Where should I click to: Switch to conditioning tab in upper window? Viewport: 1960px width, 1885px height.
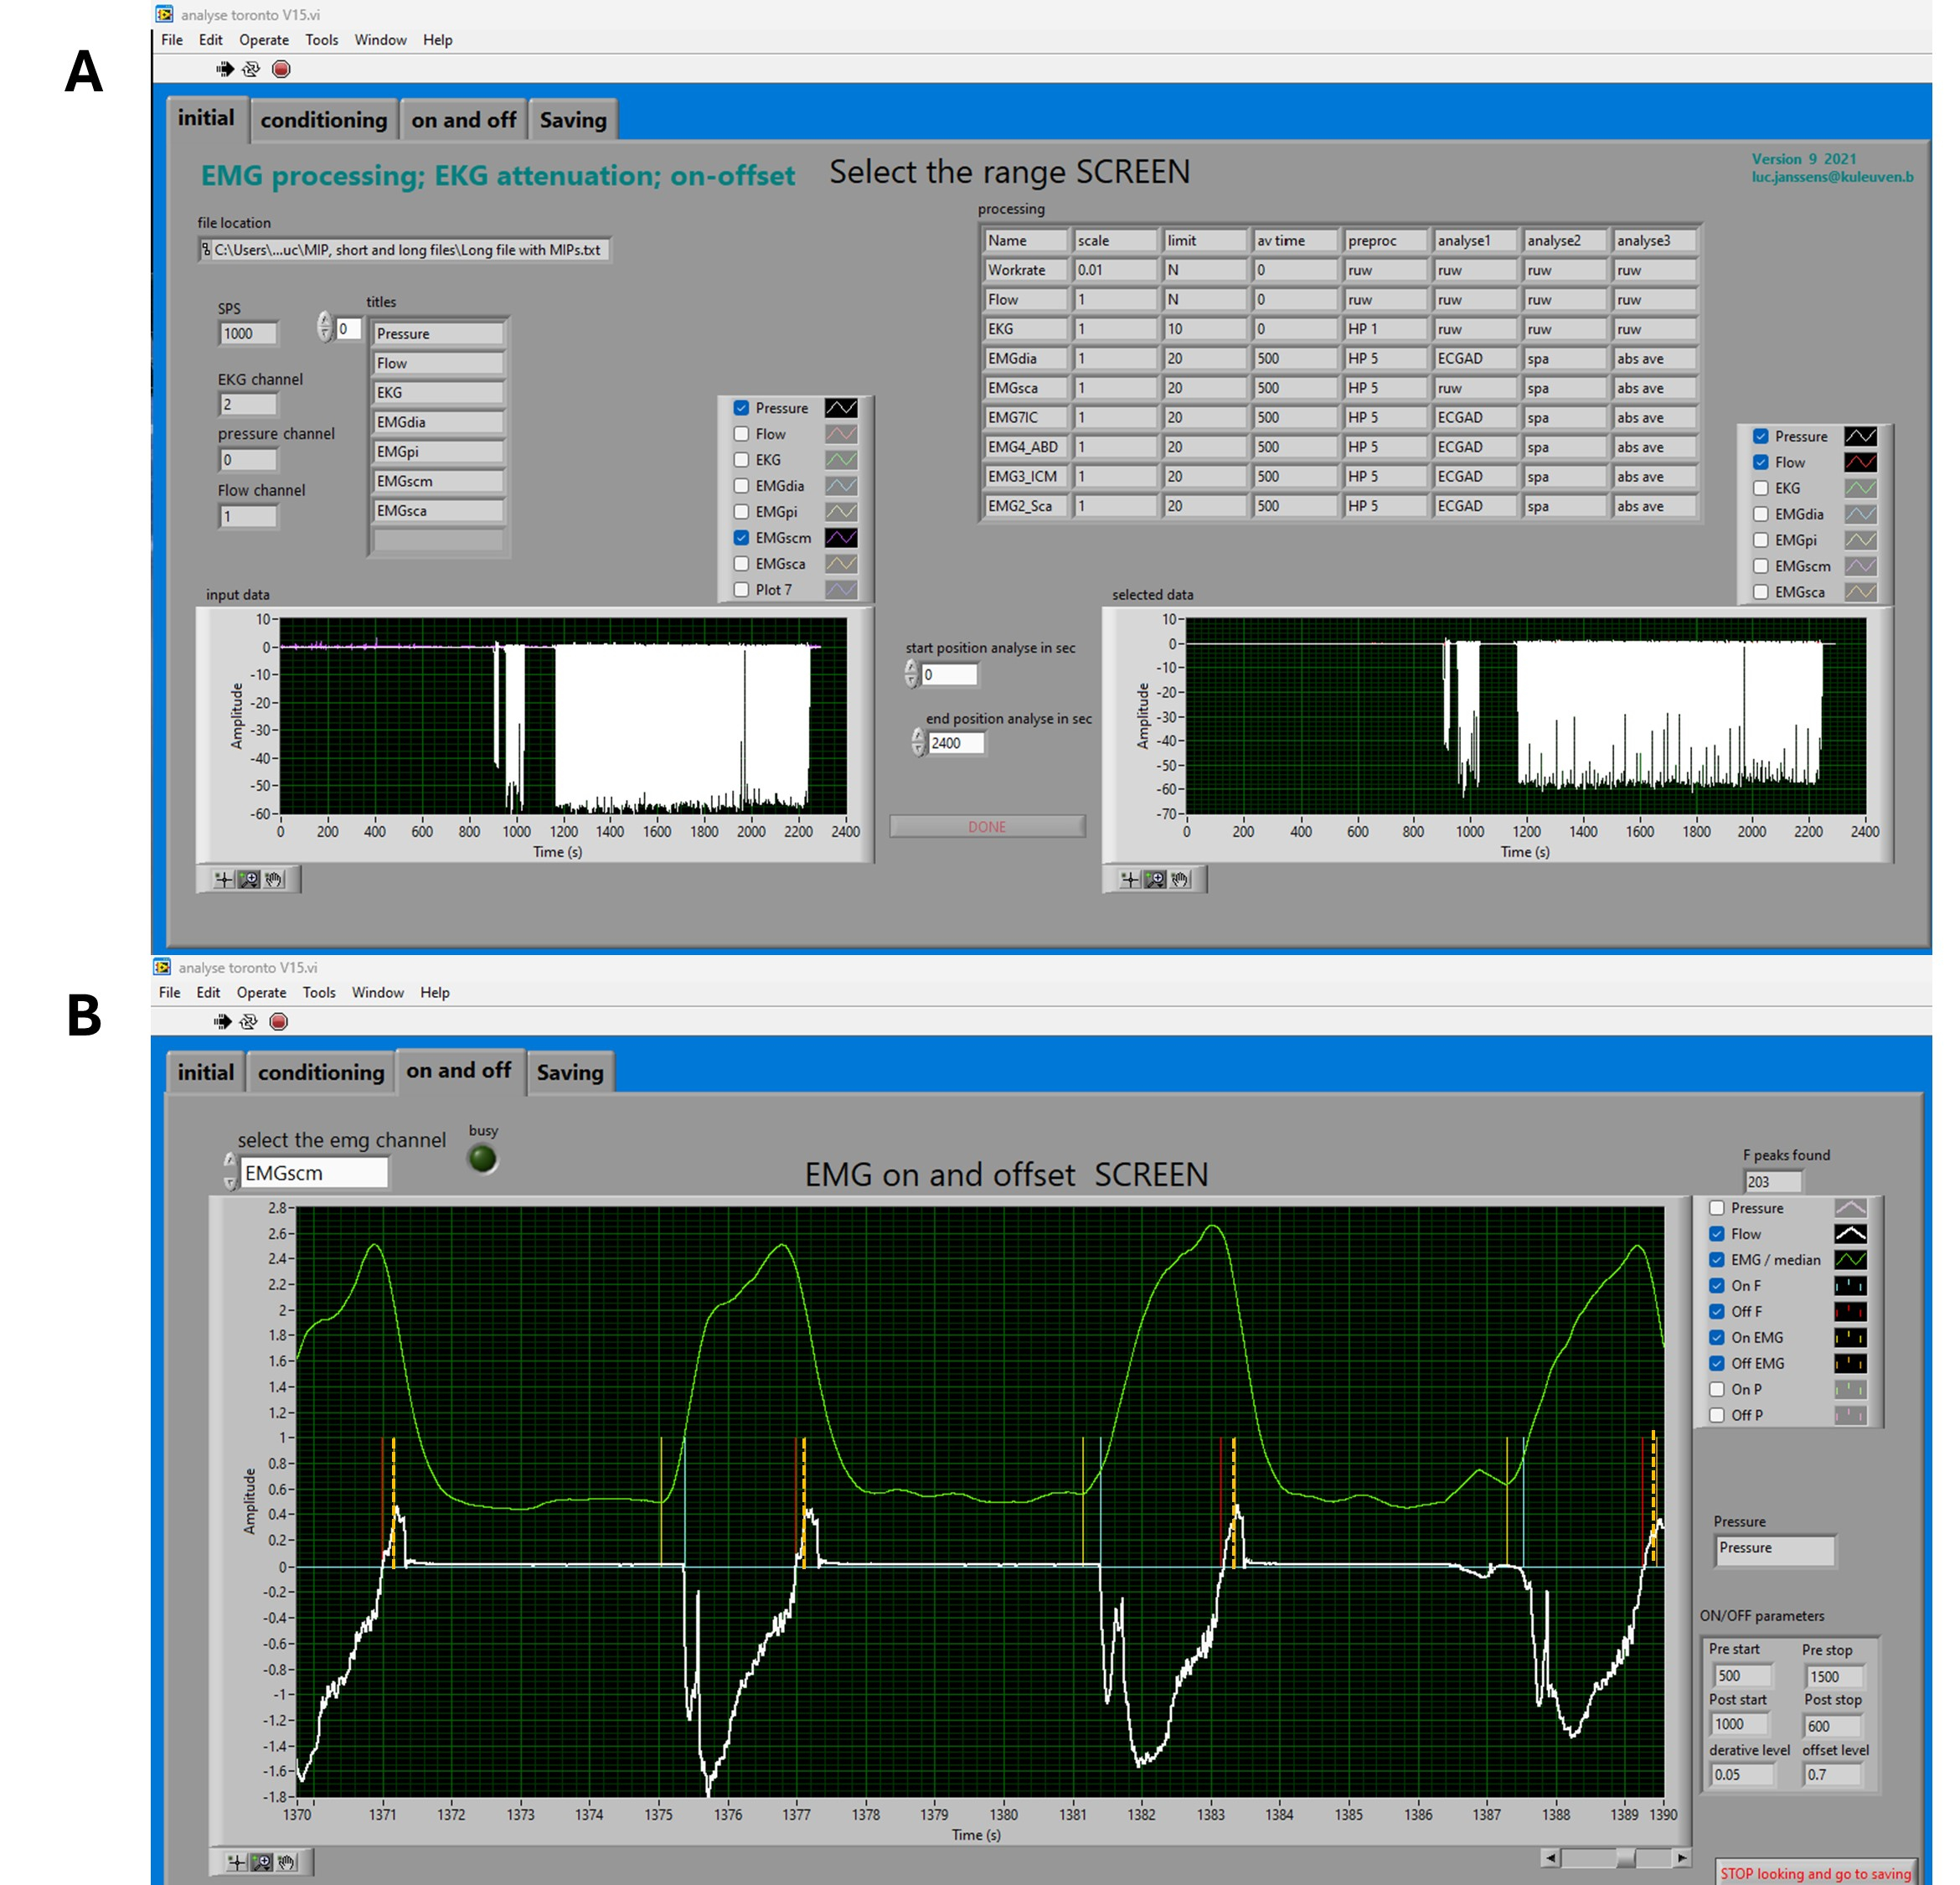tap(323, 120)
